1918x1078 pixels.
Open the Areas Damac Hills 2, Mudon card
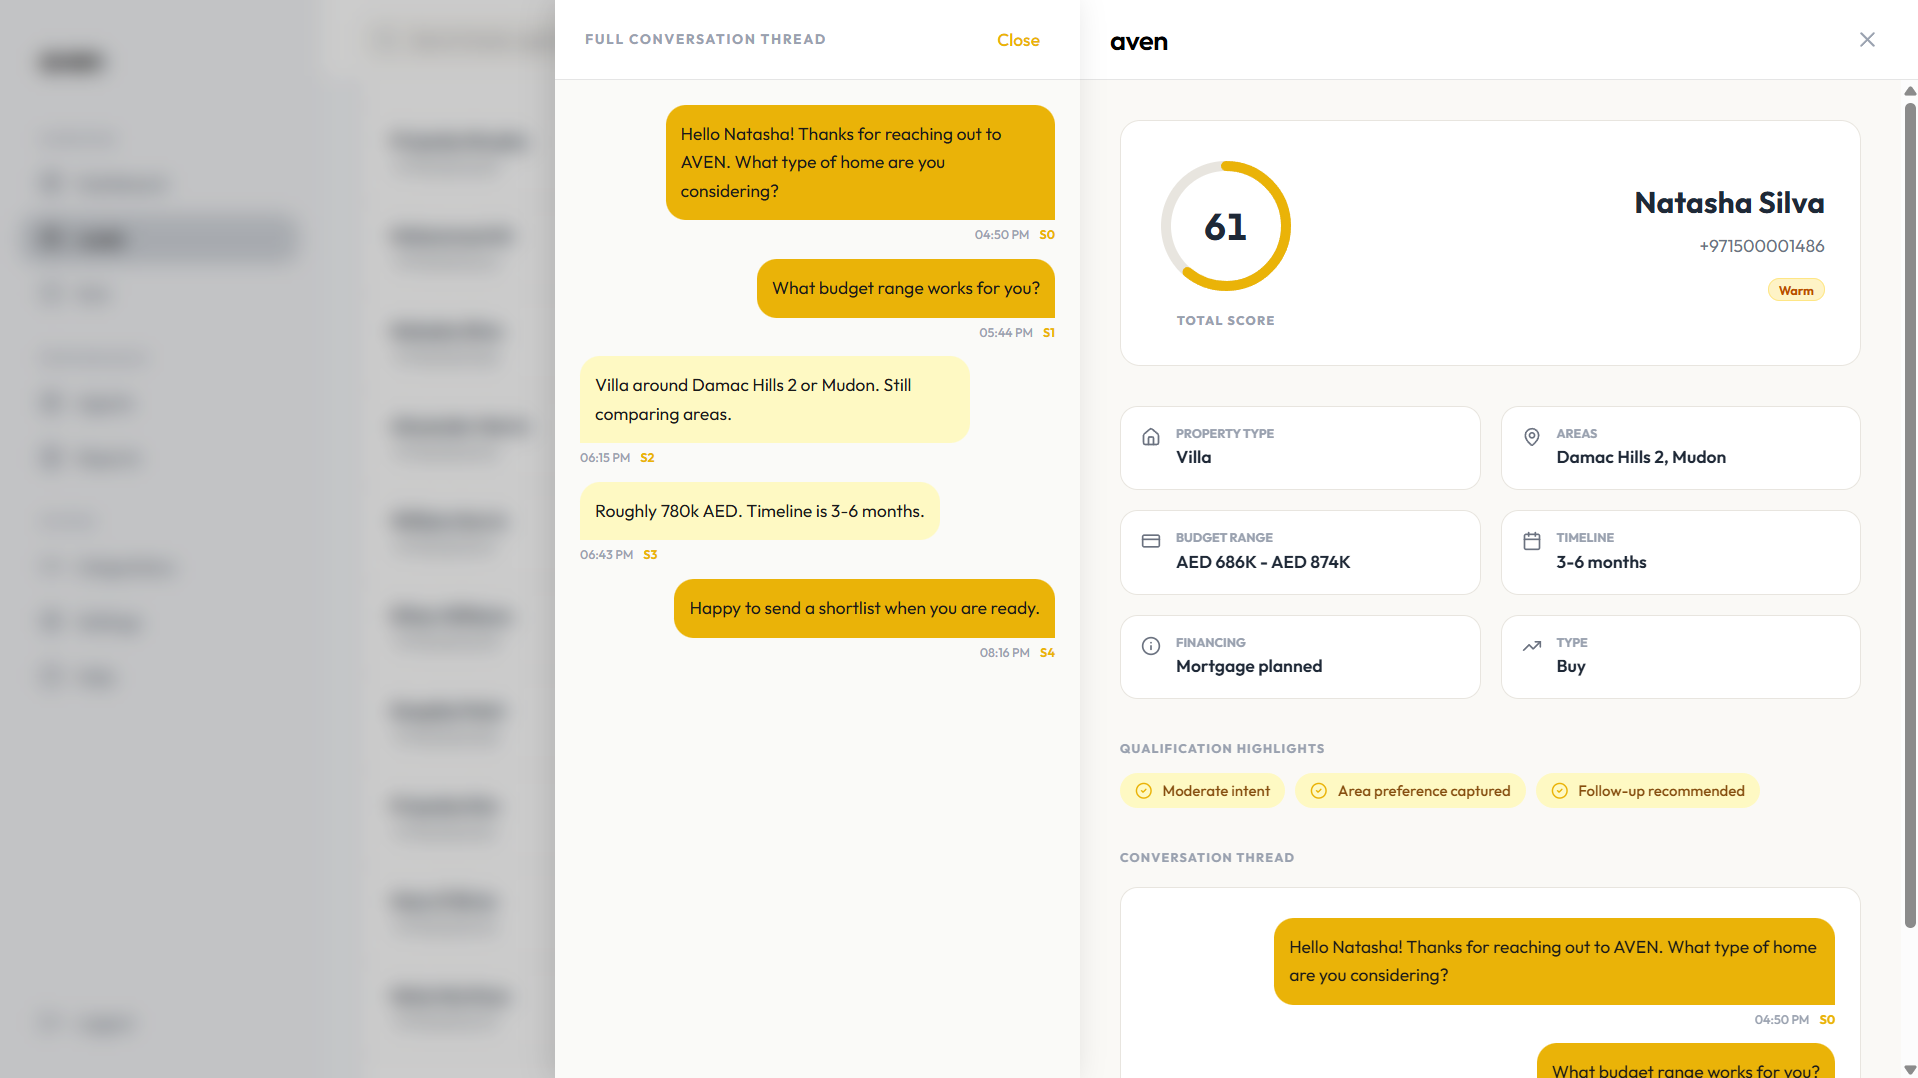coord(1680,448)
